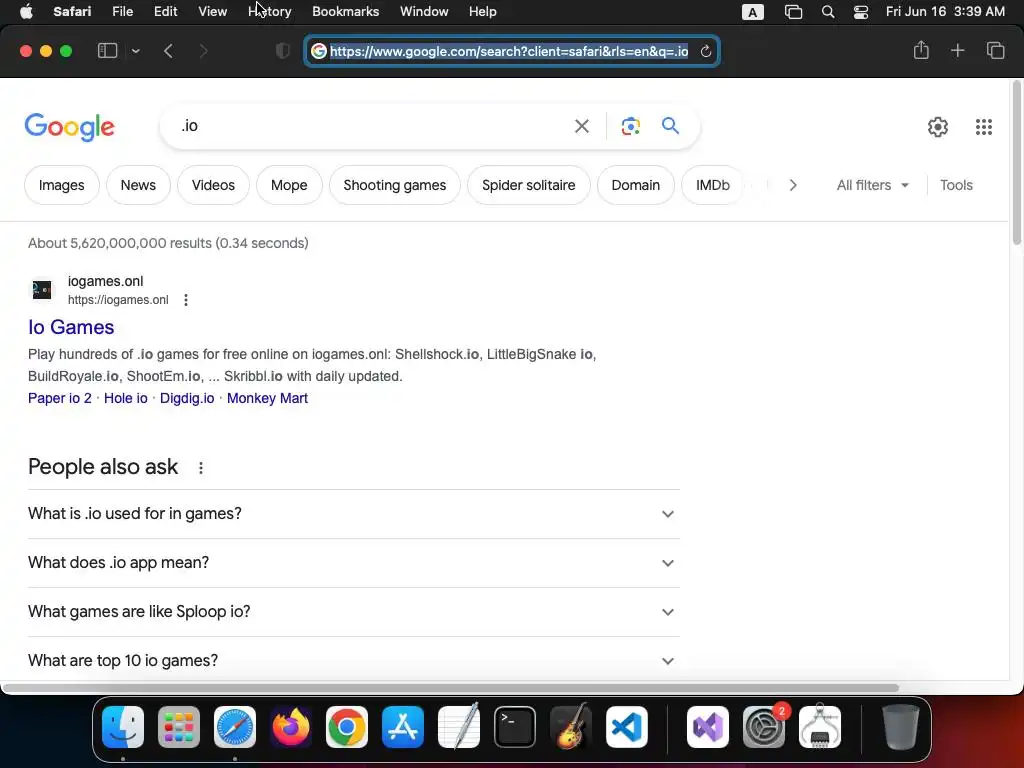This screenshot has width=1024, height=768.
Task: Open Terminal from the Dock
Action: click(515, 727)
